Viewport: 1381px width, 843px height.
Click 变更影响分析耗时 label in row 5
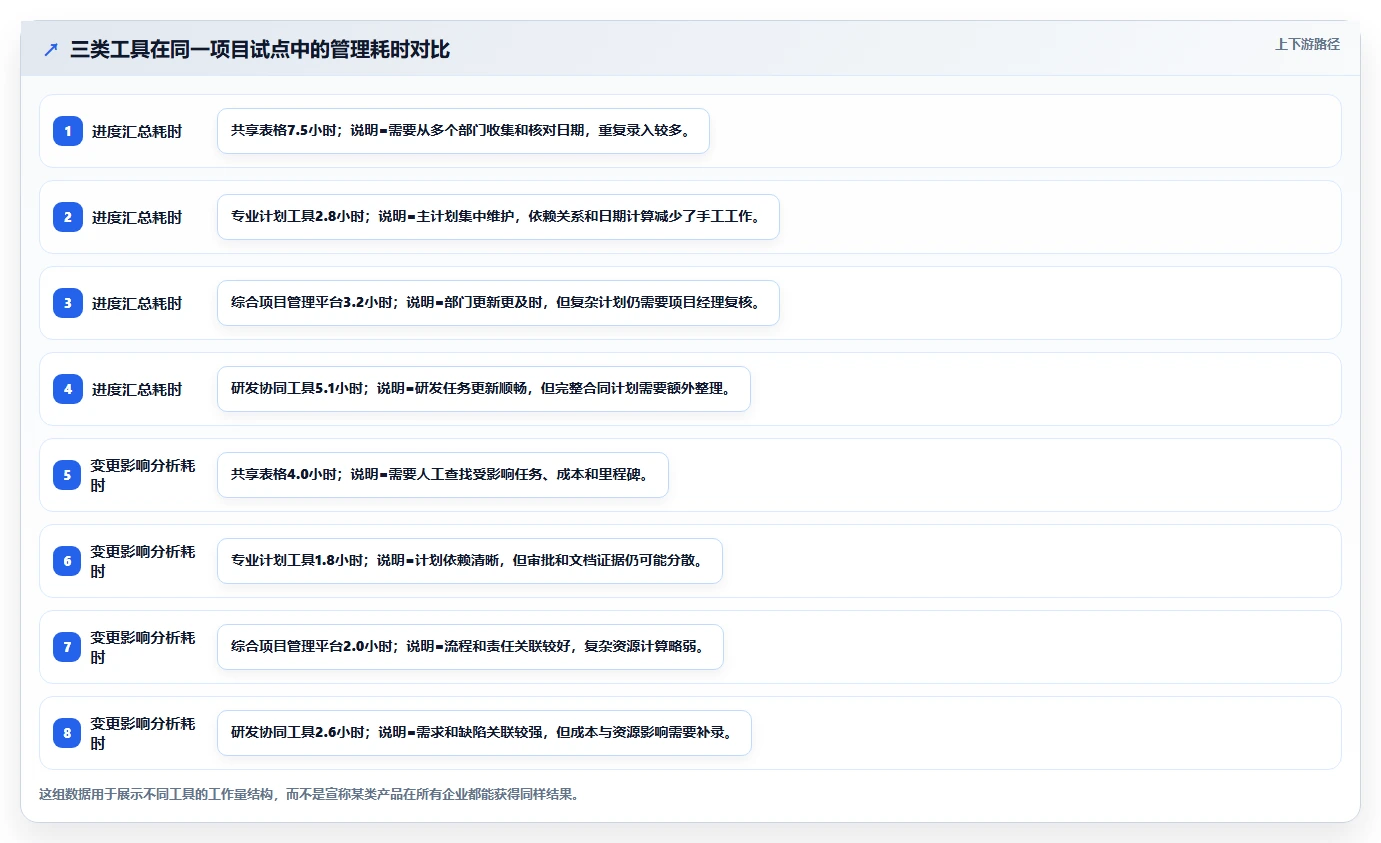pos(143,475)
